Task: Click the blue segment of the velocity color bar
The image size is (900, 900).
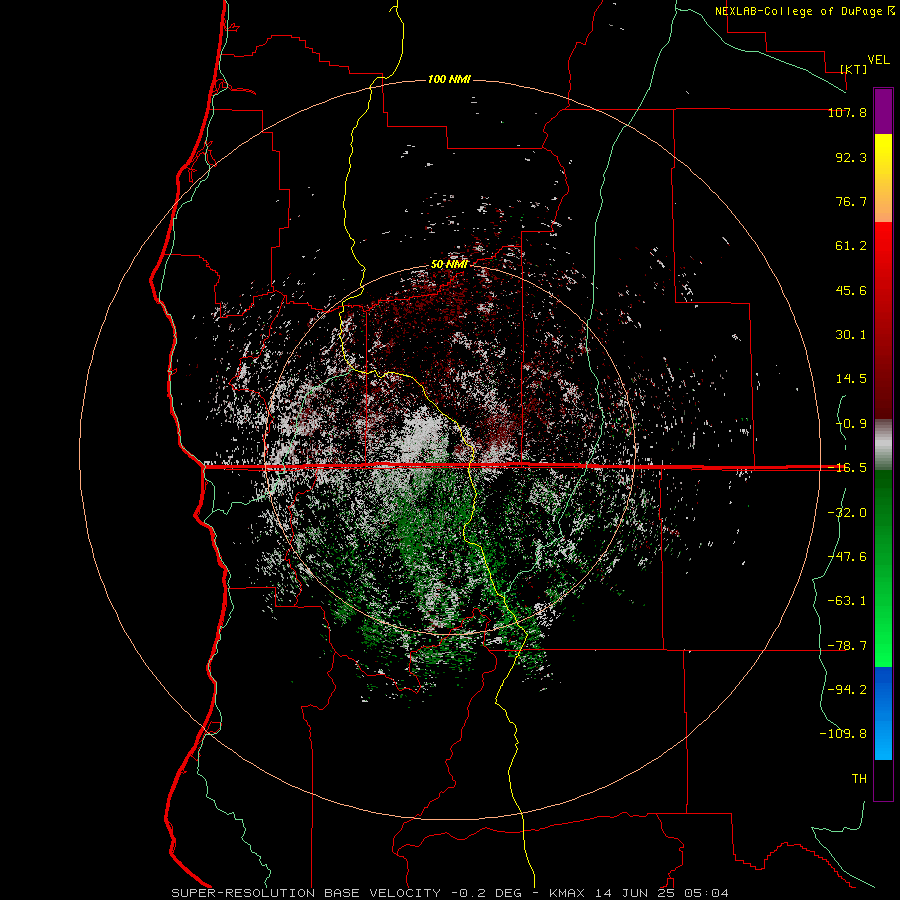Action: [883, 713]
